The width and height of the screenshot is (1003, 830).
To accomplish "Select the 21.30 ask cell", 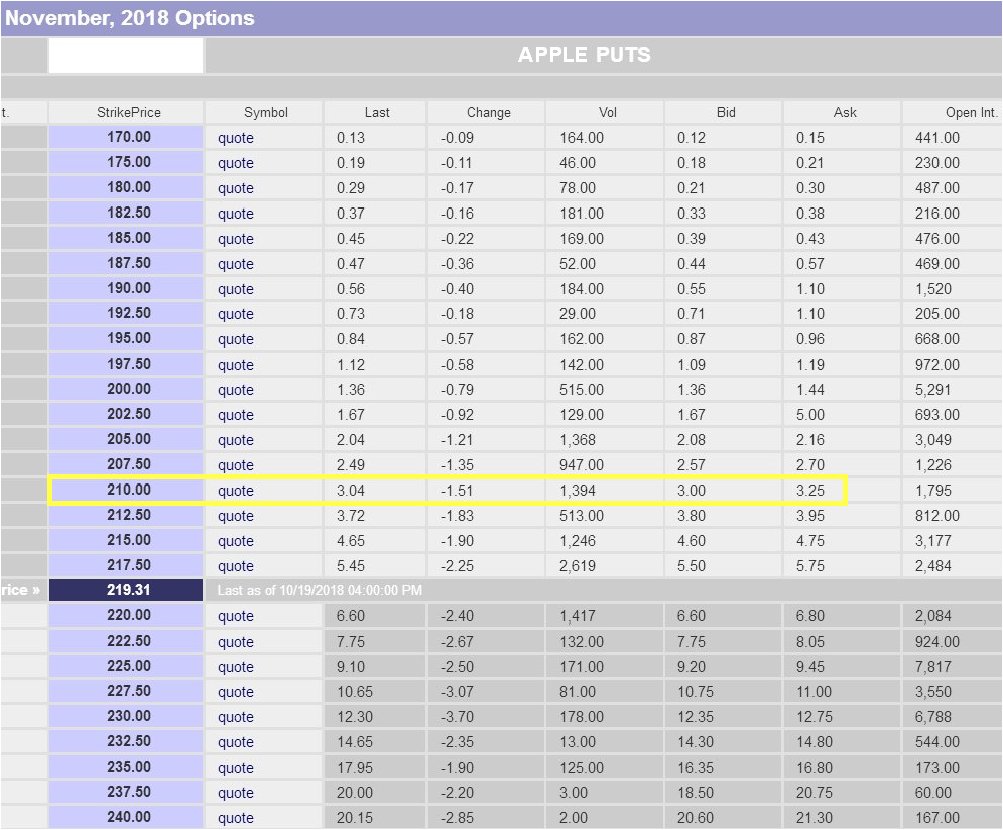I will coord(842,817).
